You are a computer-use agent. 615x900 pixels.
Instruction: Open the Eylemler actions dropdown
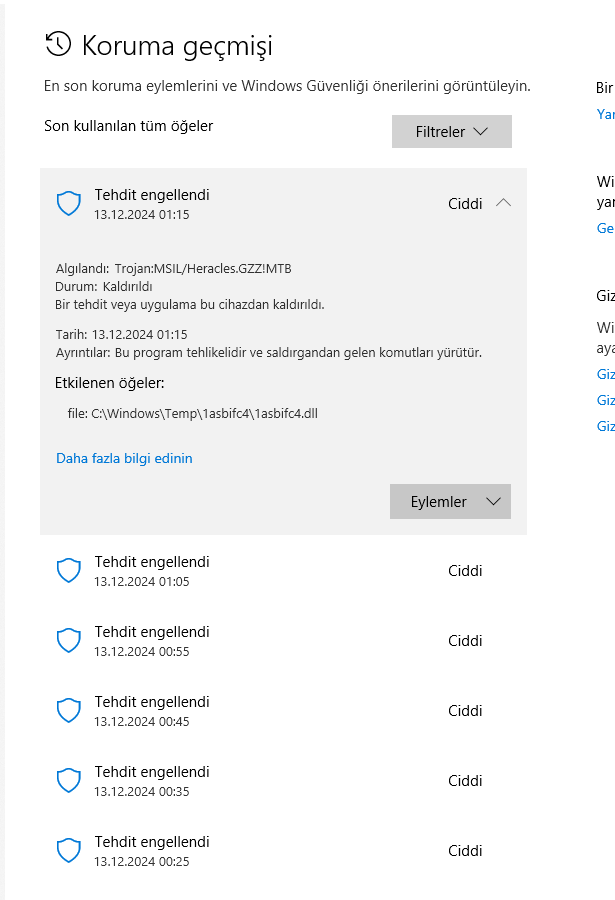tap(450, 502)
